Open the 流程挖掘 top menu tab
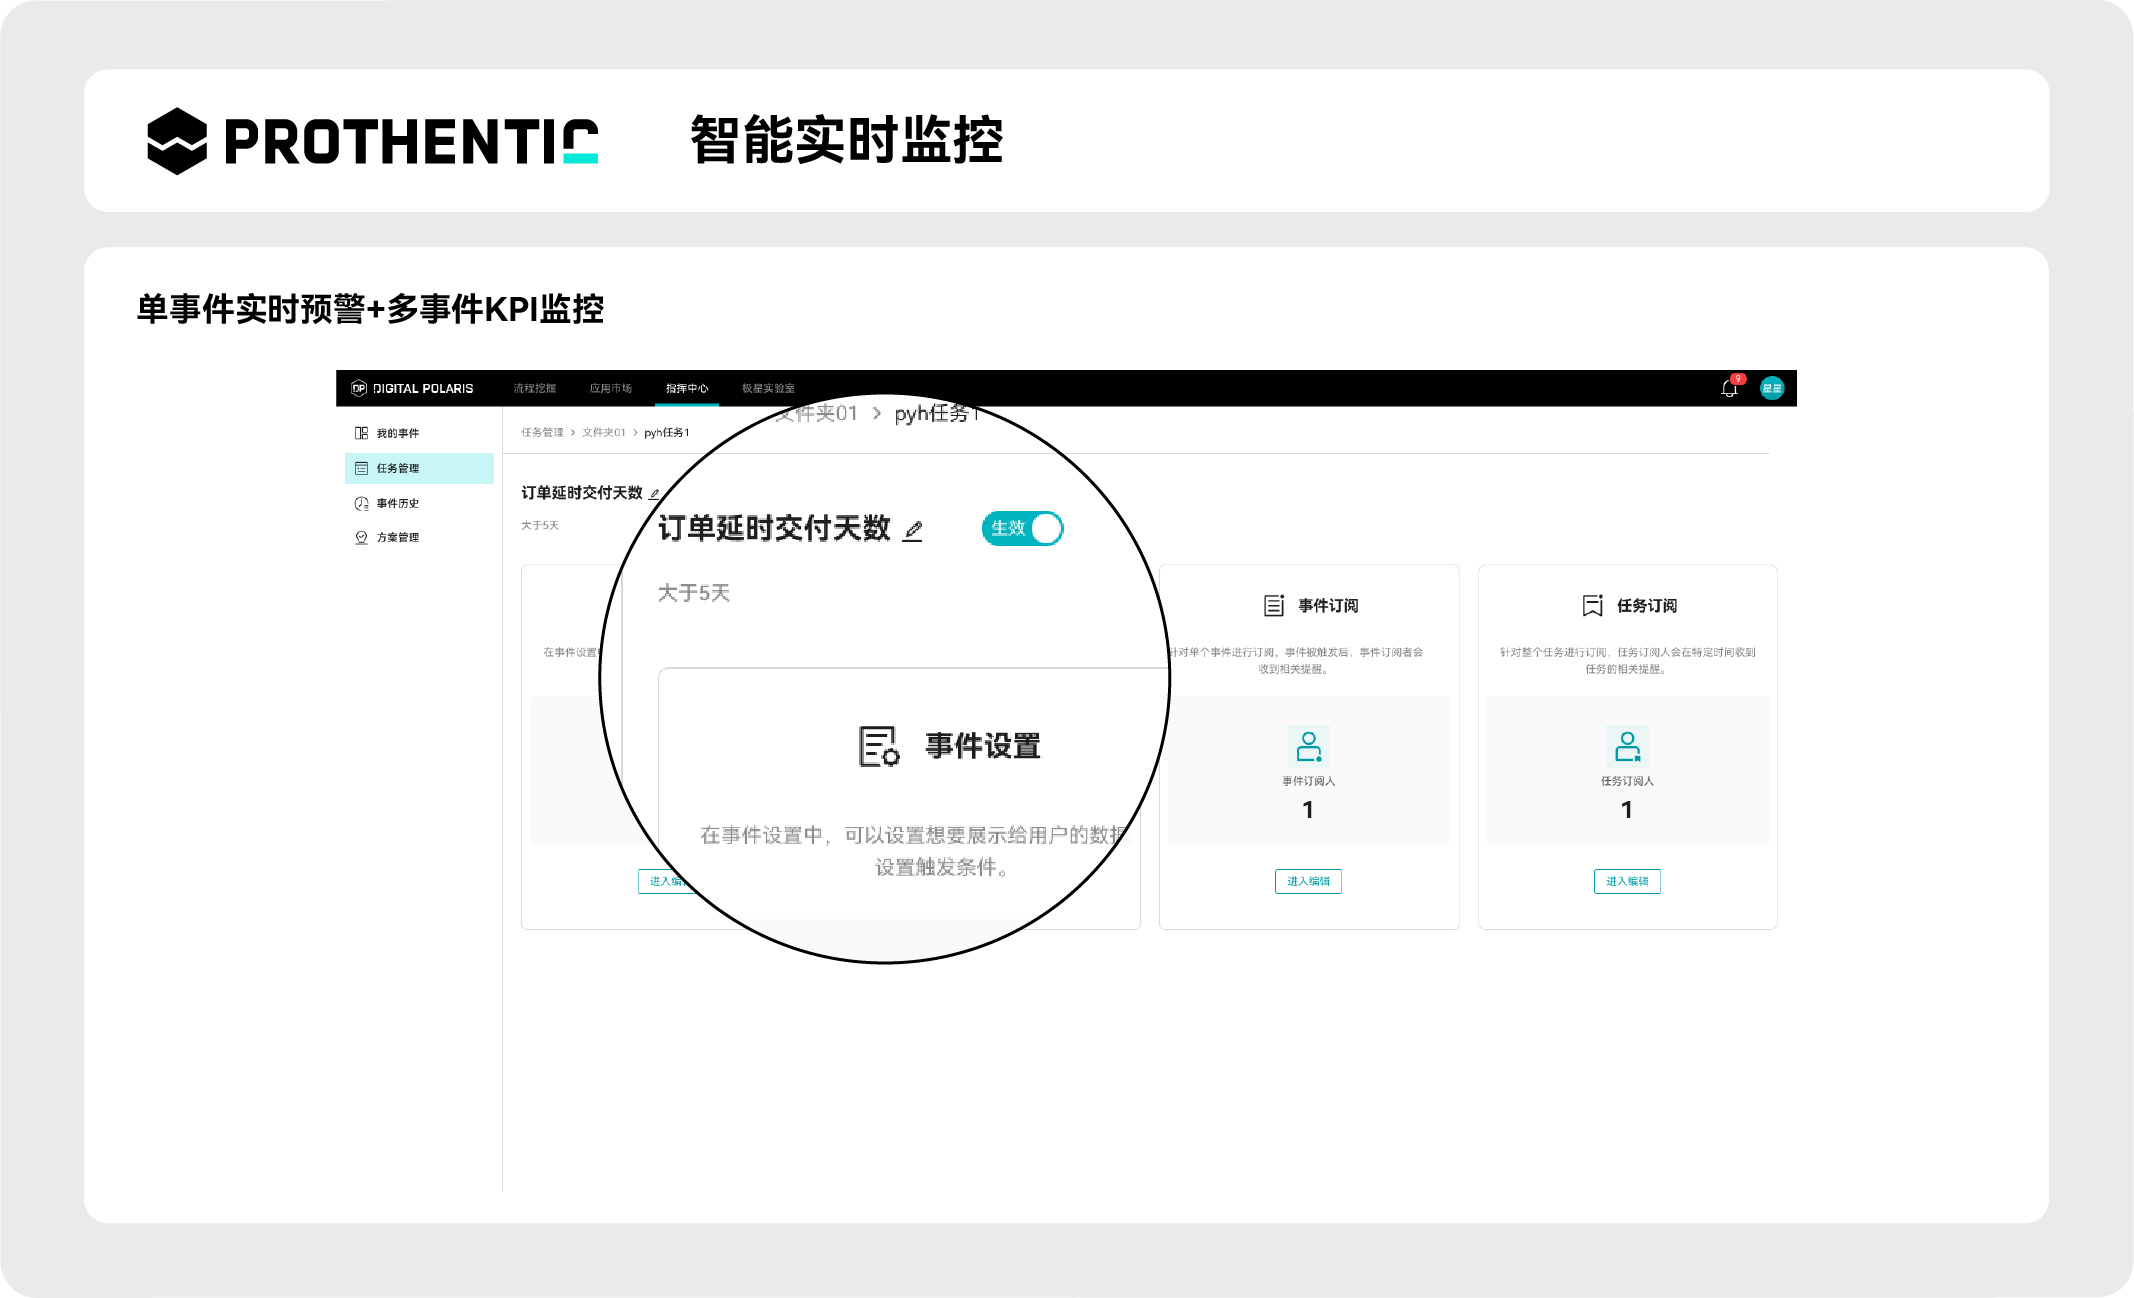2134x1298 pixels. tap(534, 388)
